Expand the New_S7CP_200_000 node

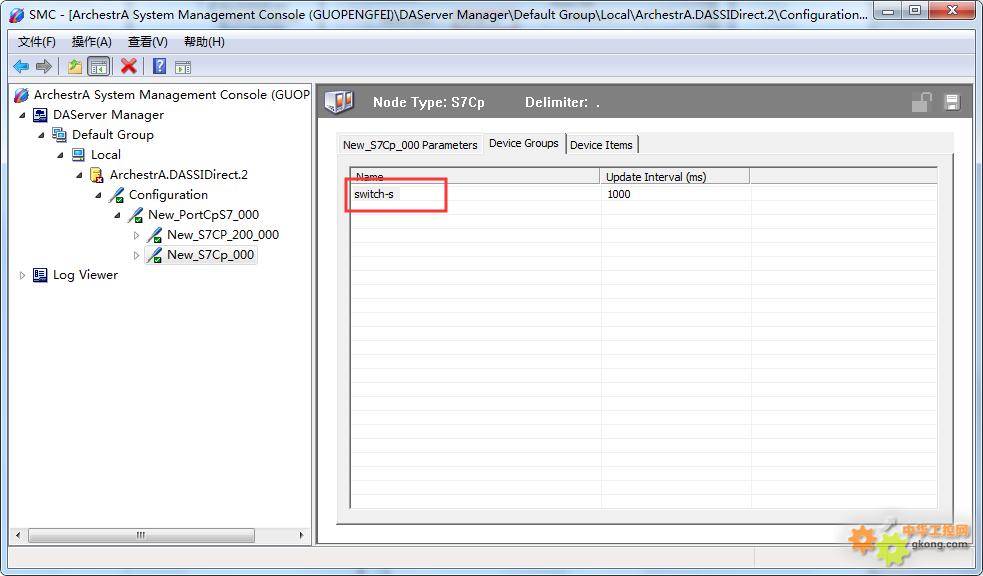(137, 235)
